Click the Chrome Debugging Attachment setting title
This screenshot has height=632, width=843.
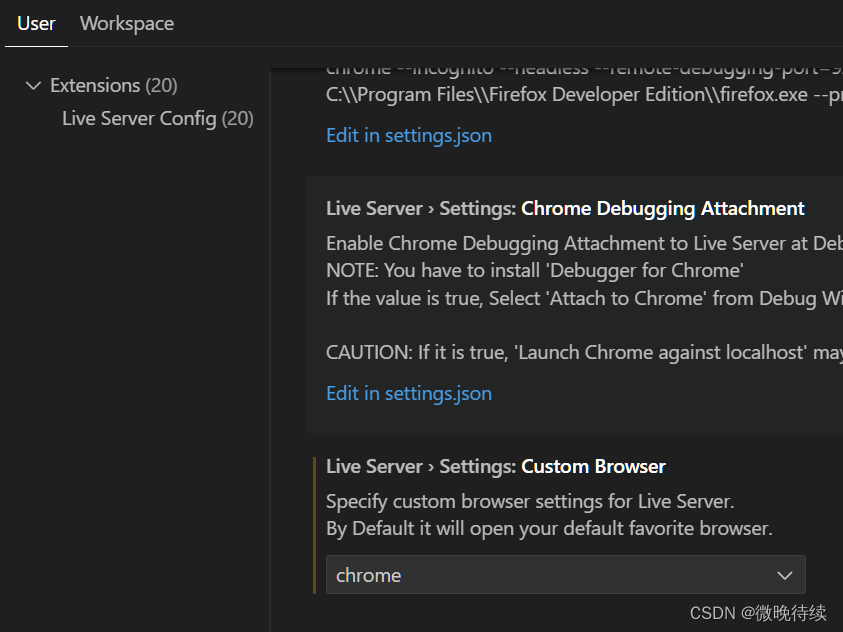pos(662,208)
